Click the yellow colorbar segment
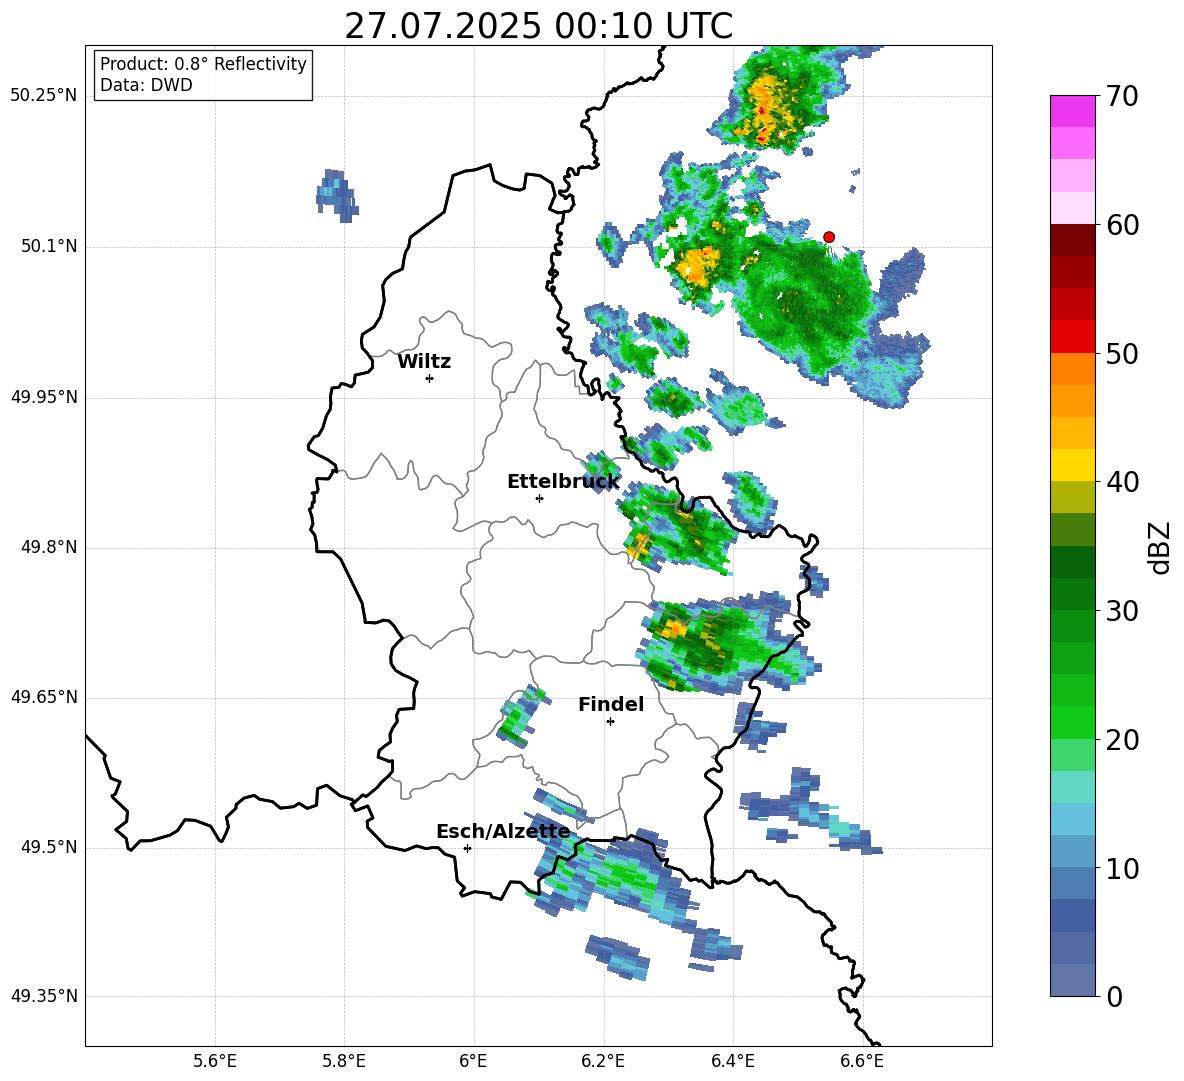 pyautogui.click(x=1072, y=465)
